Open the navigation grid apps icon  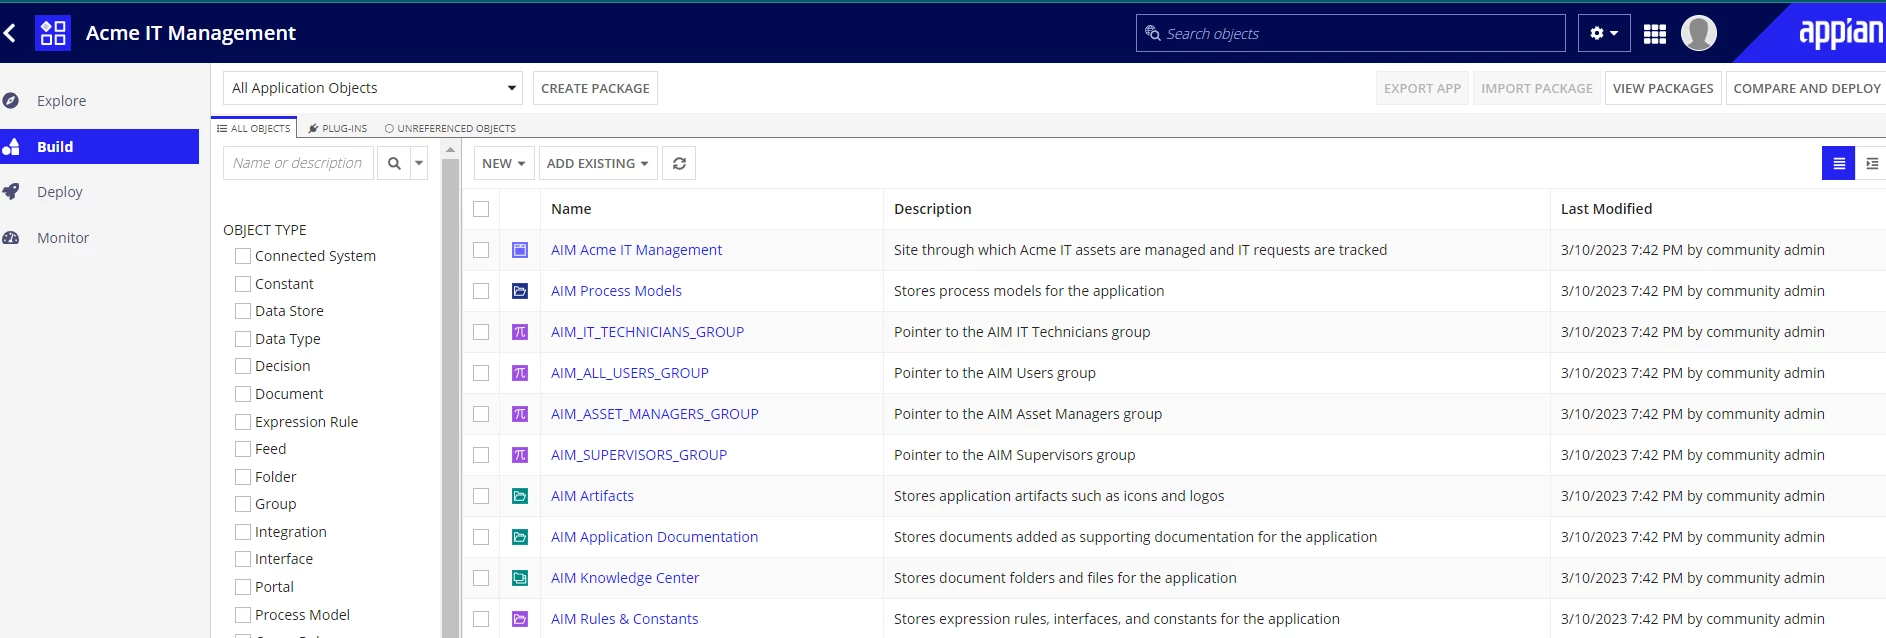pos(1655,34)
